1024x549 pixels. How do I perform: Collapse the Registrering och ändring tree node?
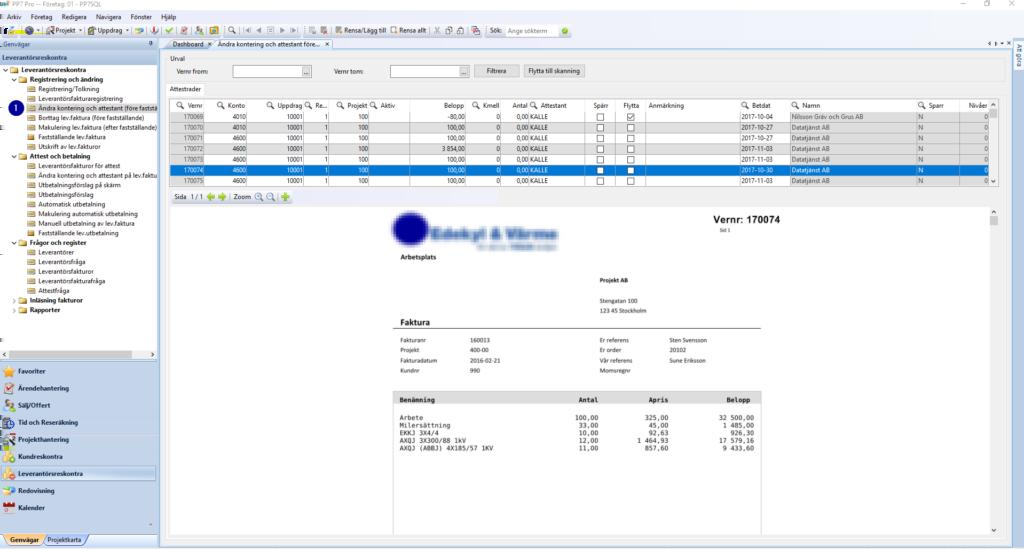(x=14, y=80)
